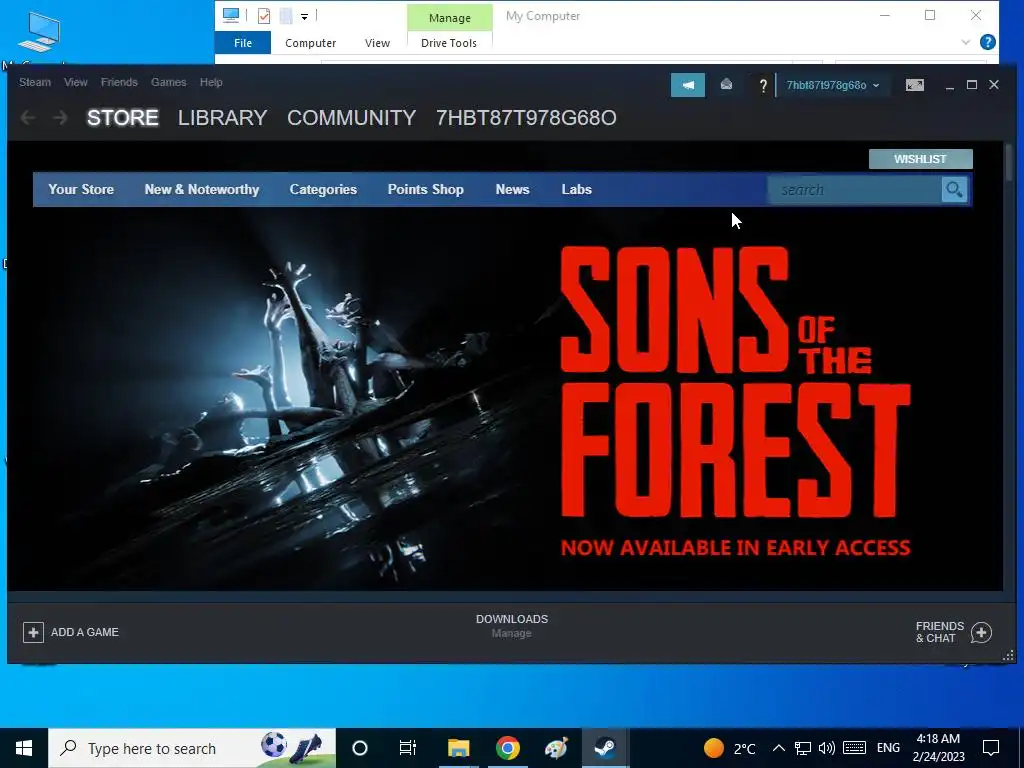Click the Add a Game plus icon

pos(33,632)
